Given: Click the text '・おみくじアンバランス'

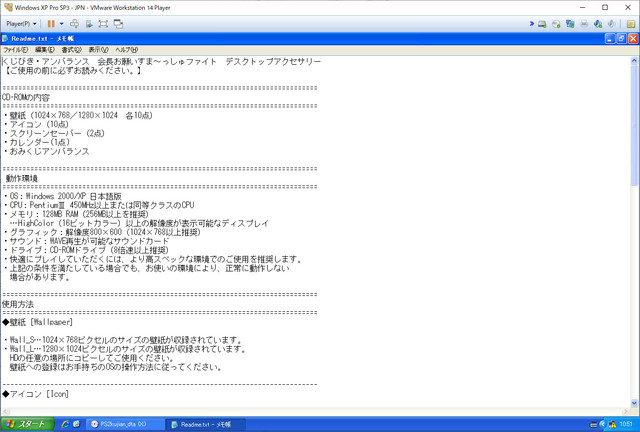Looking at the screenshot, I should [46, 151].
